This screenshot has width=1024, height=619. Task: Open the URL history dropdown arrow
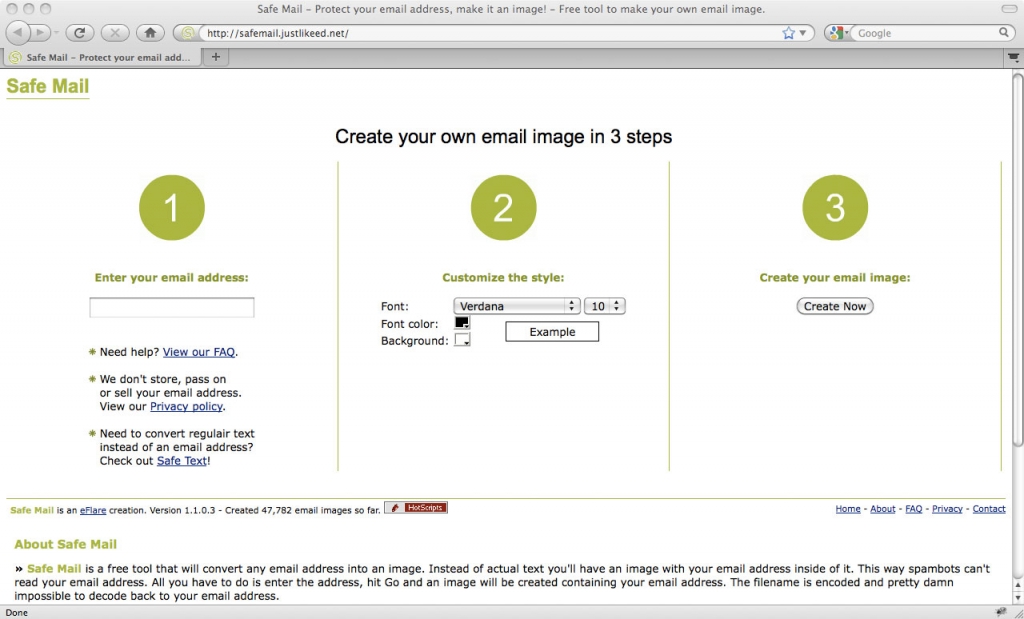click(x=803, y=33)
